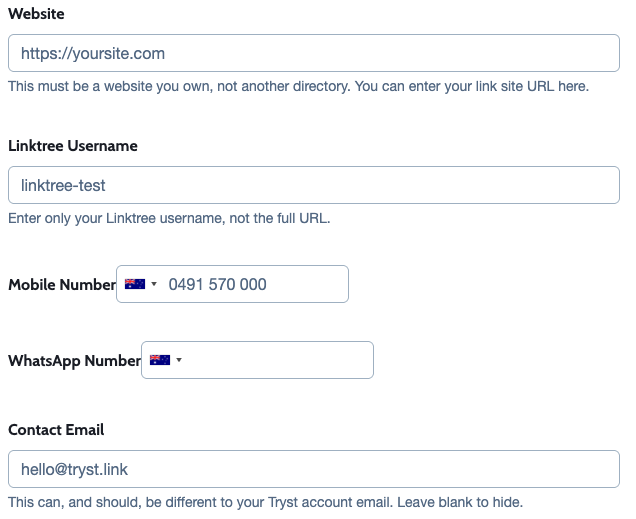Image resolution: width=636 pixels, height=519 pixels.
Task: Click the Australian flag in WhatsApp Number
Action: click(x=160, y=360)
